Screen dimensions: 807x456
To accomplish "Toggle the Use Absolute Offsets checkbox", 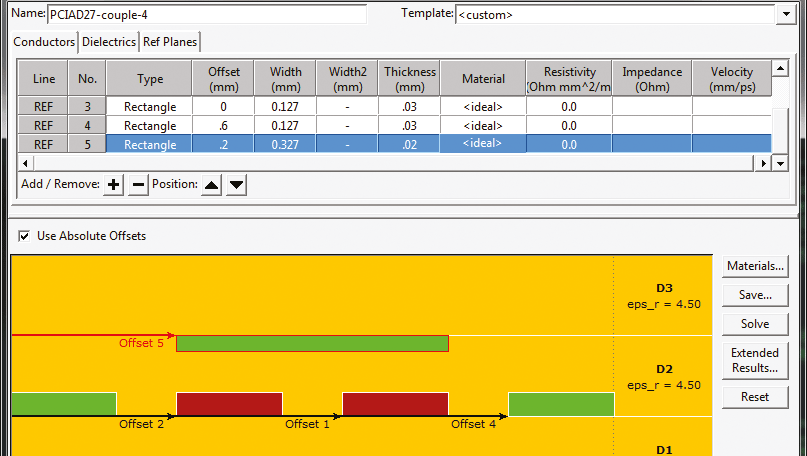I will pos(24,236).
